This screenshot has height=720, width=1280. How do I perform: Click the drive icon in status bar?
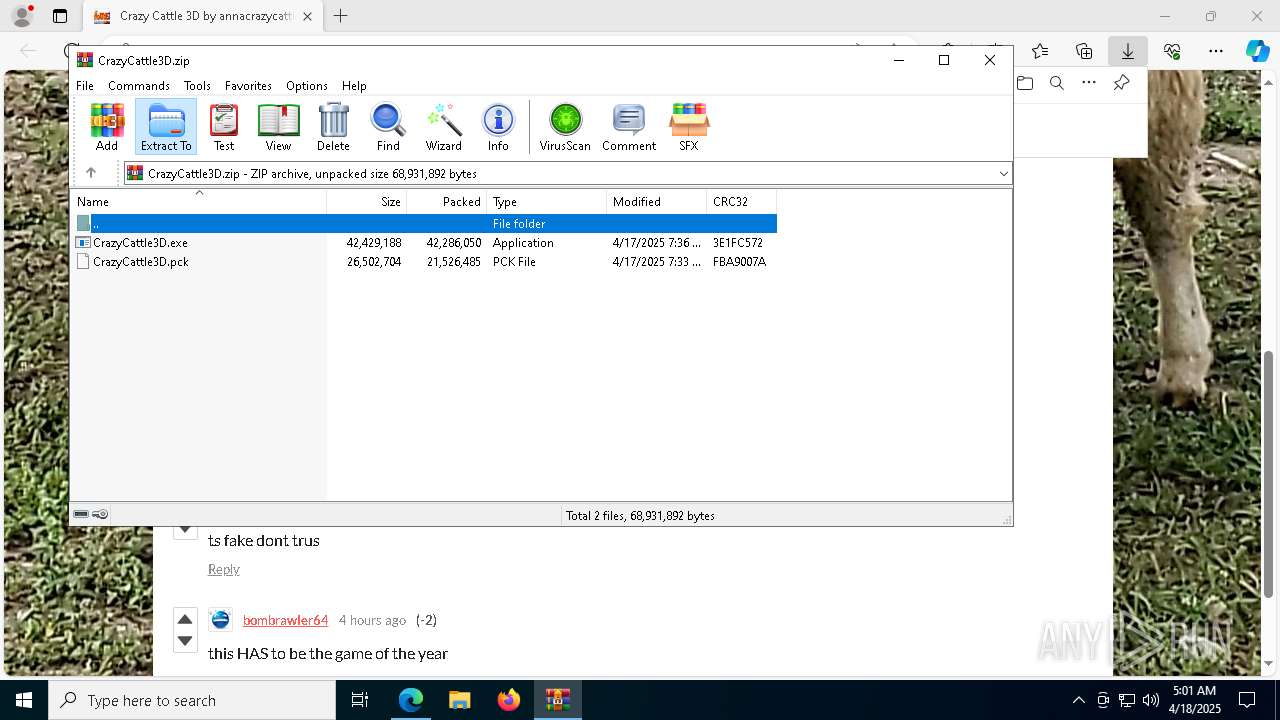[81, 515]
